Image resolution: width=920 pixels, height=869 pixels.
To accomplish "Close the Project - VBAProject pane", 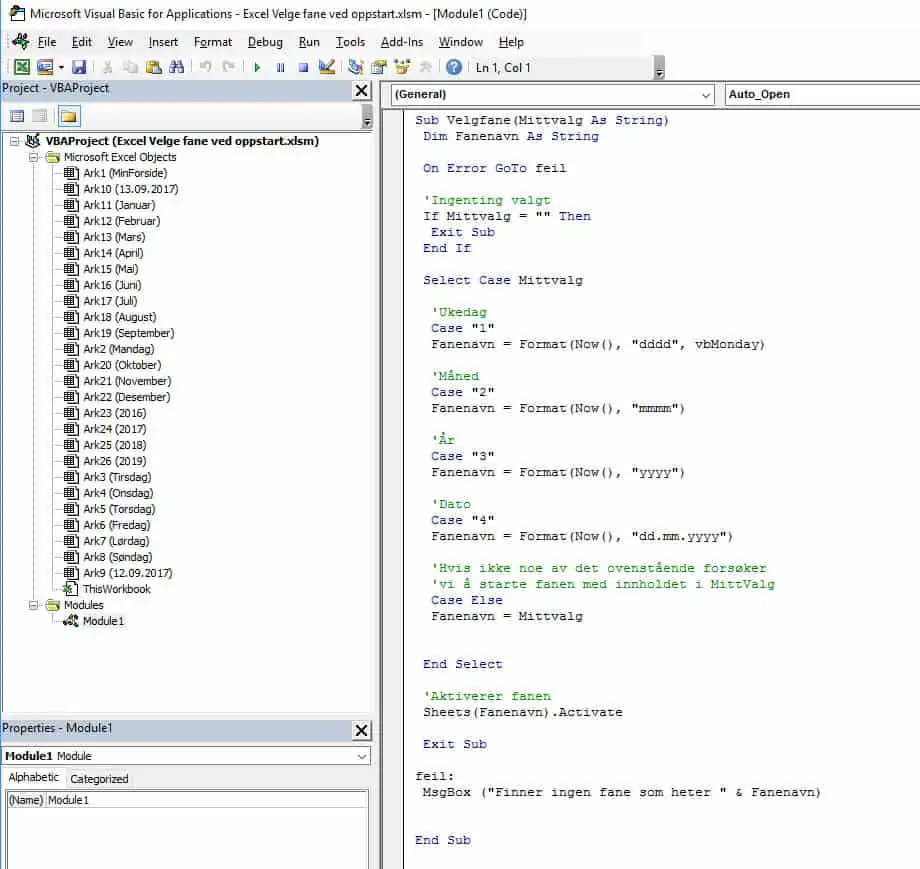I will tap(361, 90).
